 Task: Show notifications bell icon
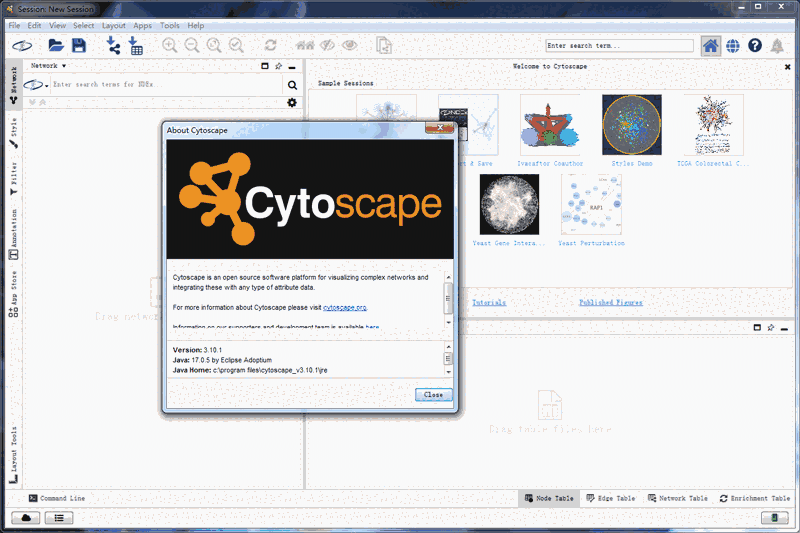click(x=777, y=46)
